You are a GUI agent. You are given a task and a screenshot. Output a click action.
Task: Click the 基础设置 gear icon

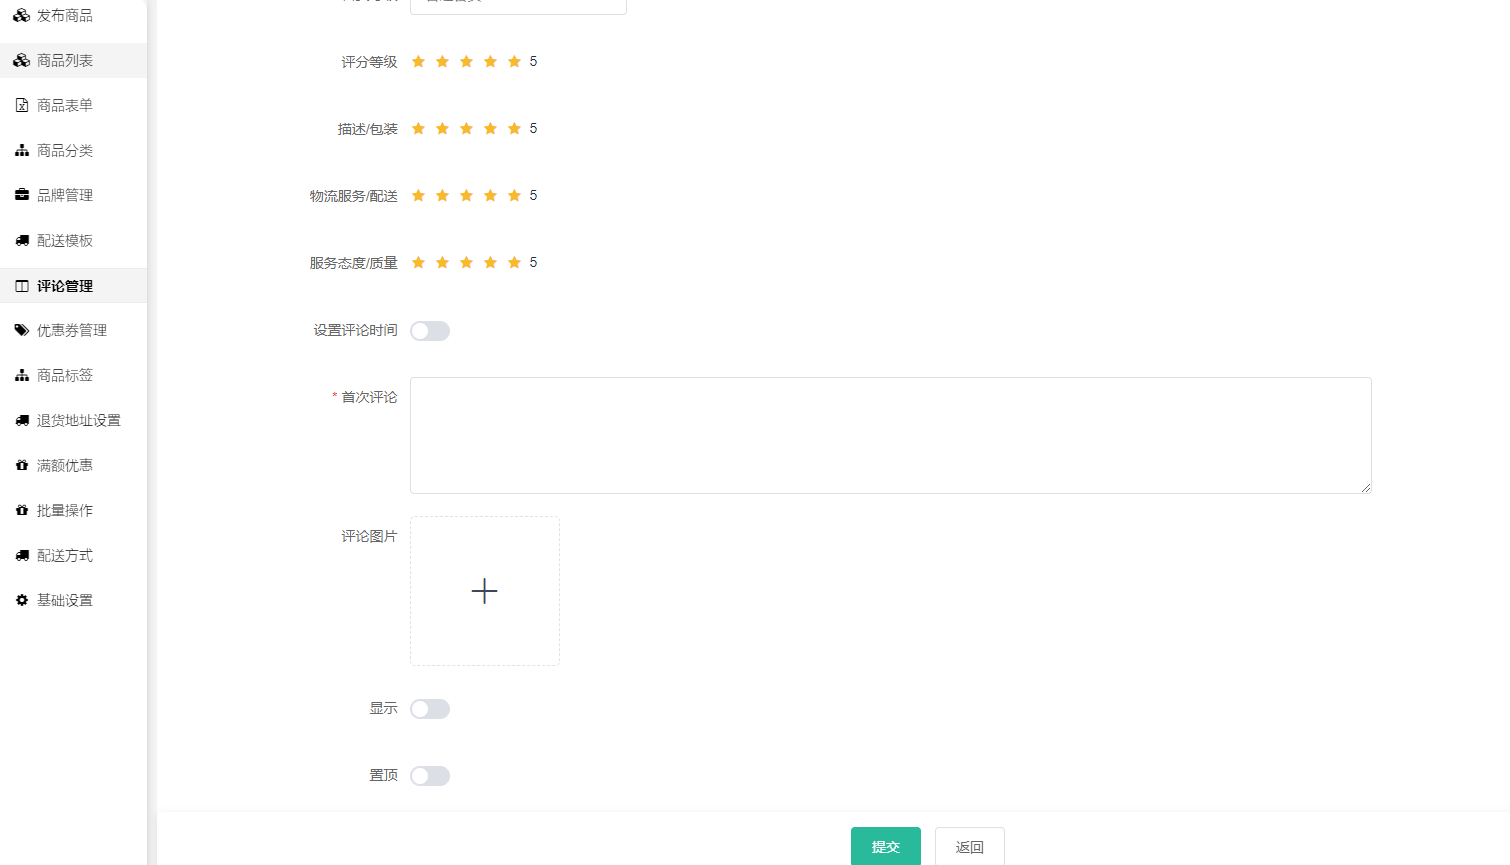click(22, 600)
